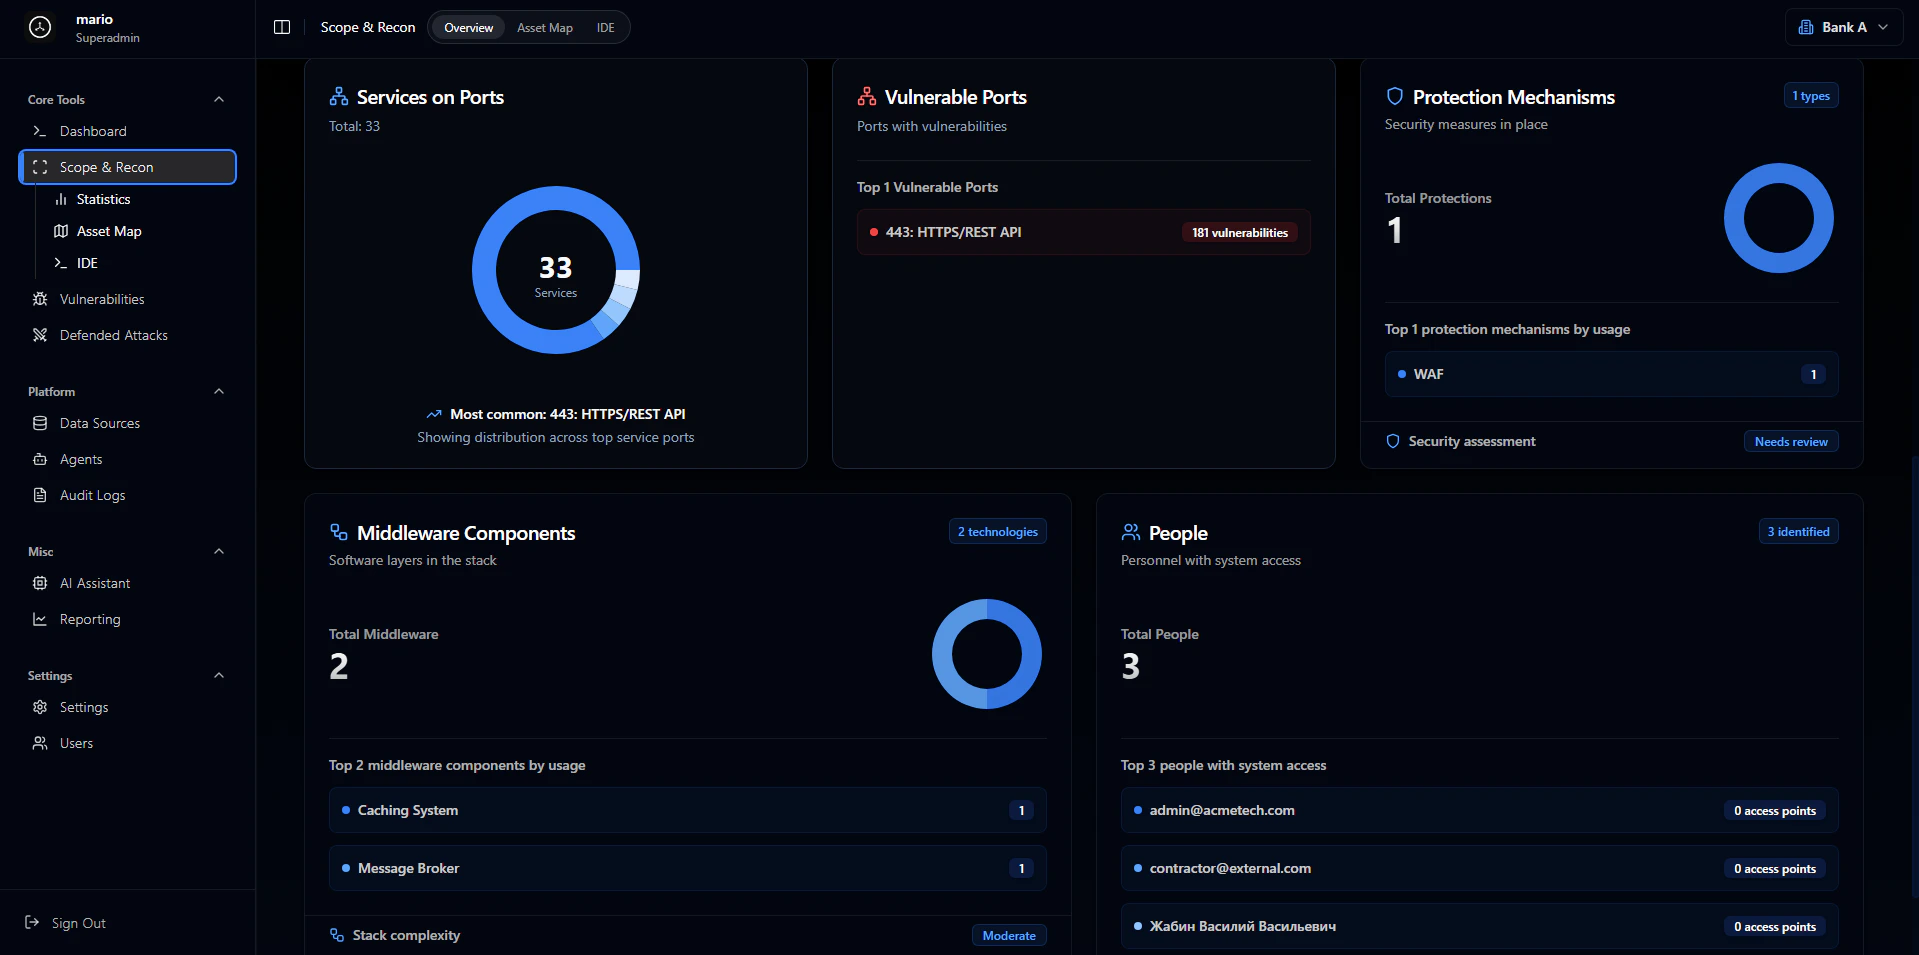Select the Message Broker row
The image size is (1919, 955).
pyautogui.click(x=687, y=868)
